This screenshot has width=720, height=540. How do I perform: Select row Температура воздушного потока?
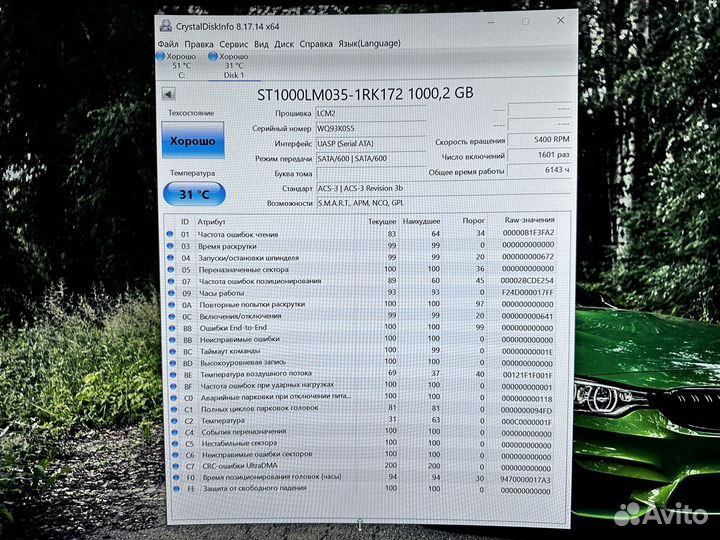(362, 374)
